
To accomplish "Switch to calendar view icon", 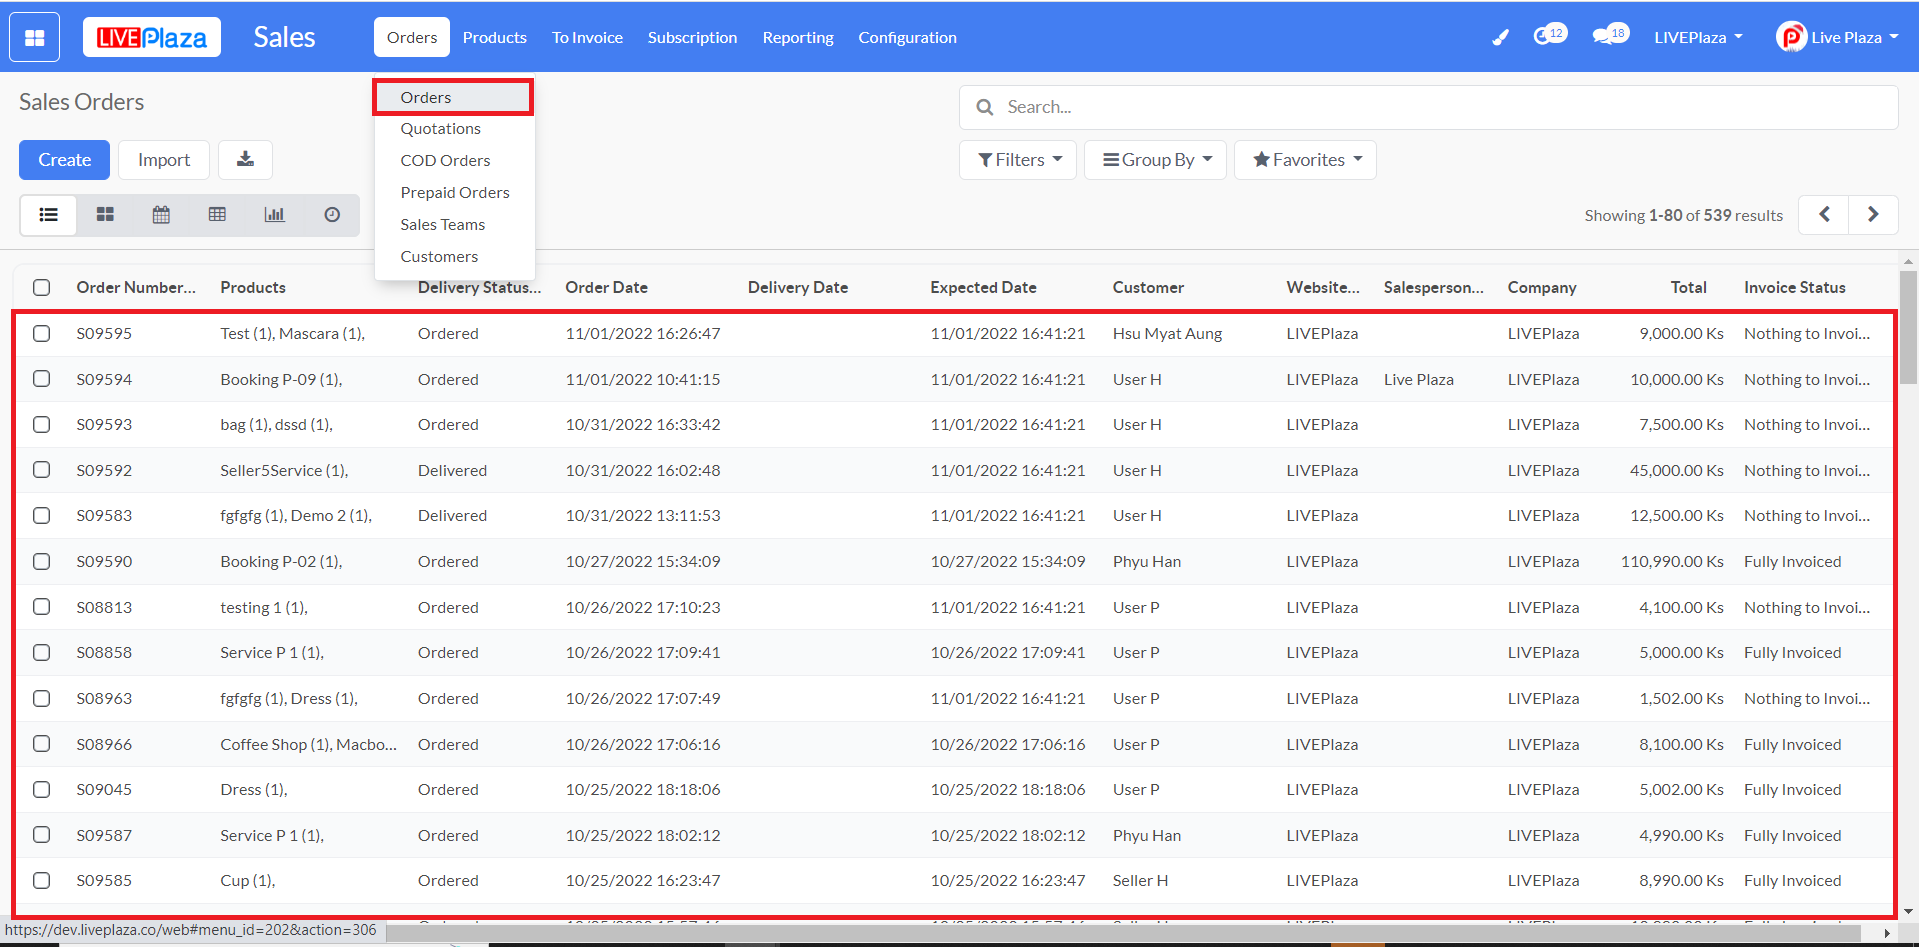I will click(161, 215).
